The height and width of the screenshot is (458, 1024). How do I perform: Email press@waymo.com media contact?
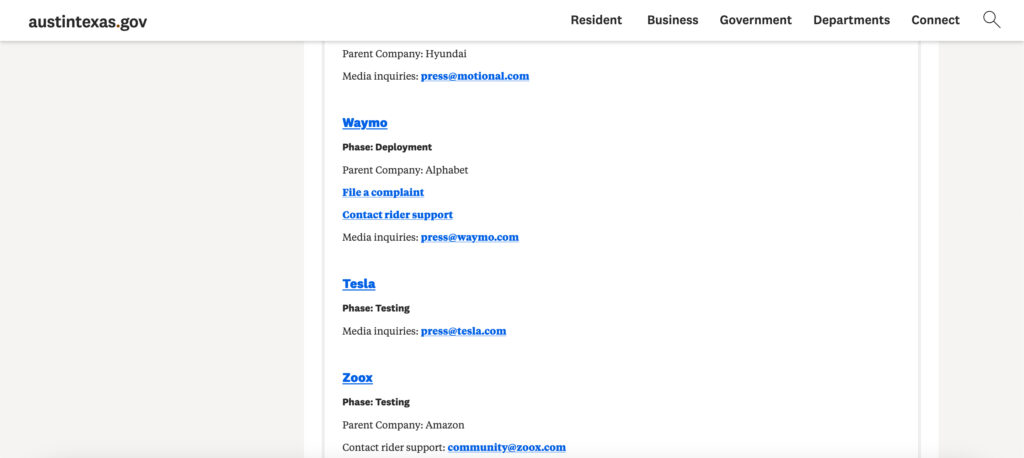[470, 237]
